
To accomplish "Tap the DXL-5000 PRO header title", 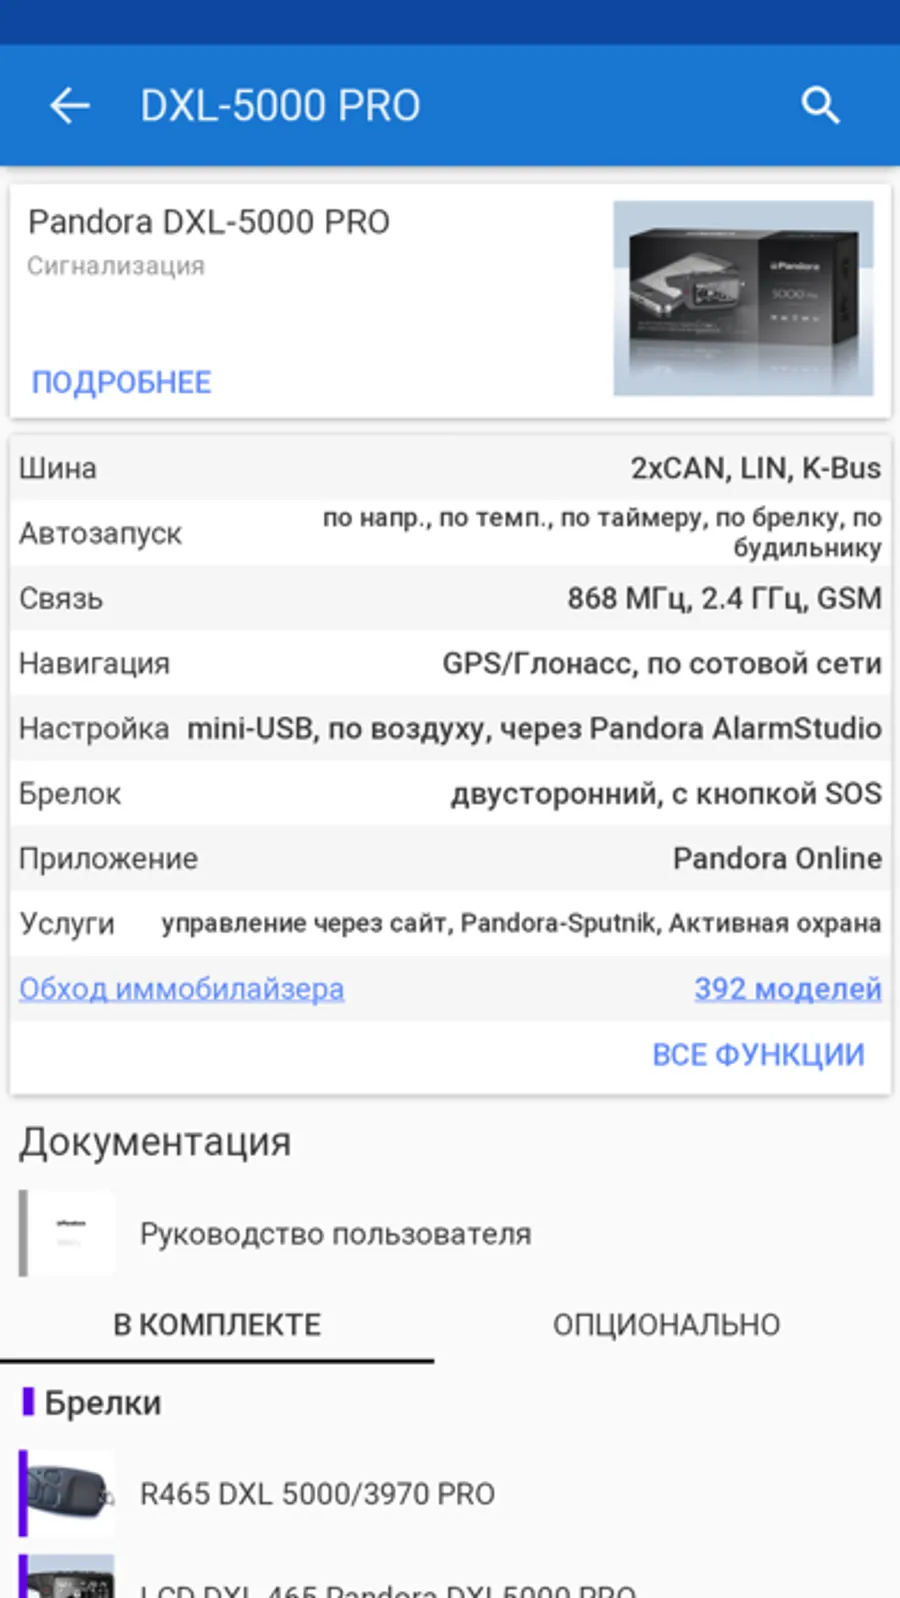I will point(280,106).
